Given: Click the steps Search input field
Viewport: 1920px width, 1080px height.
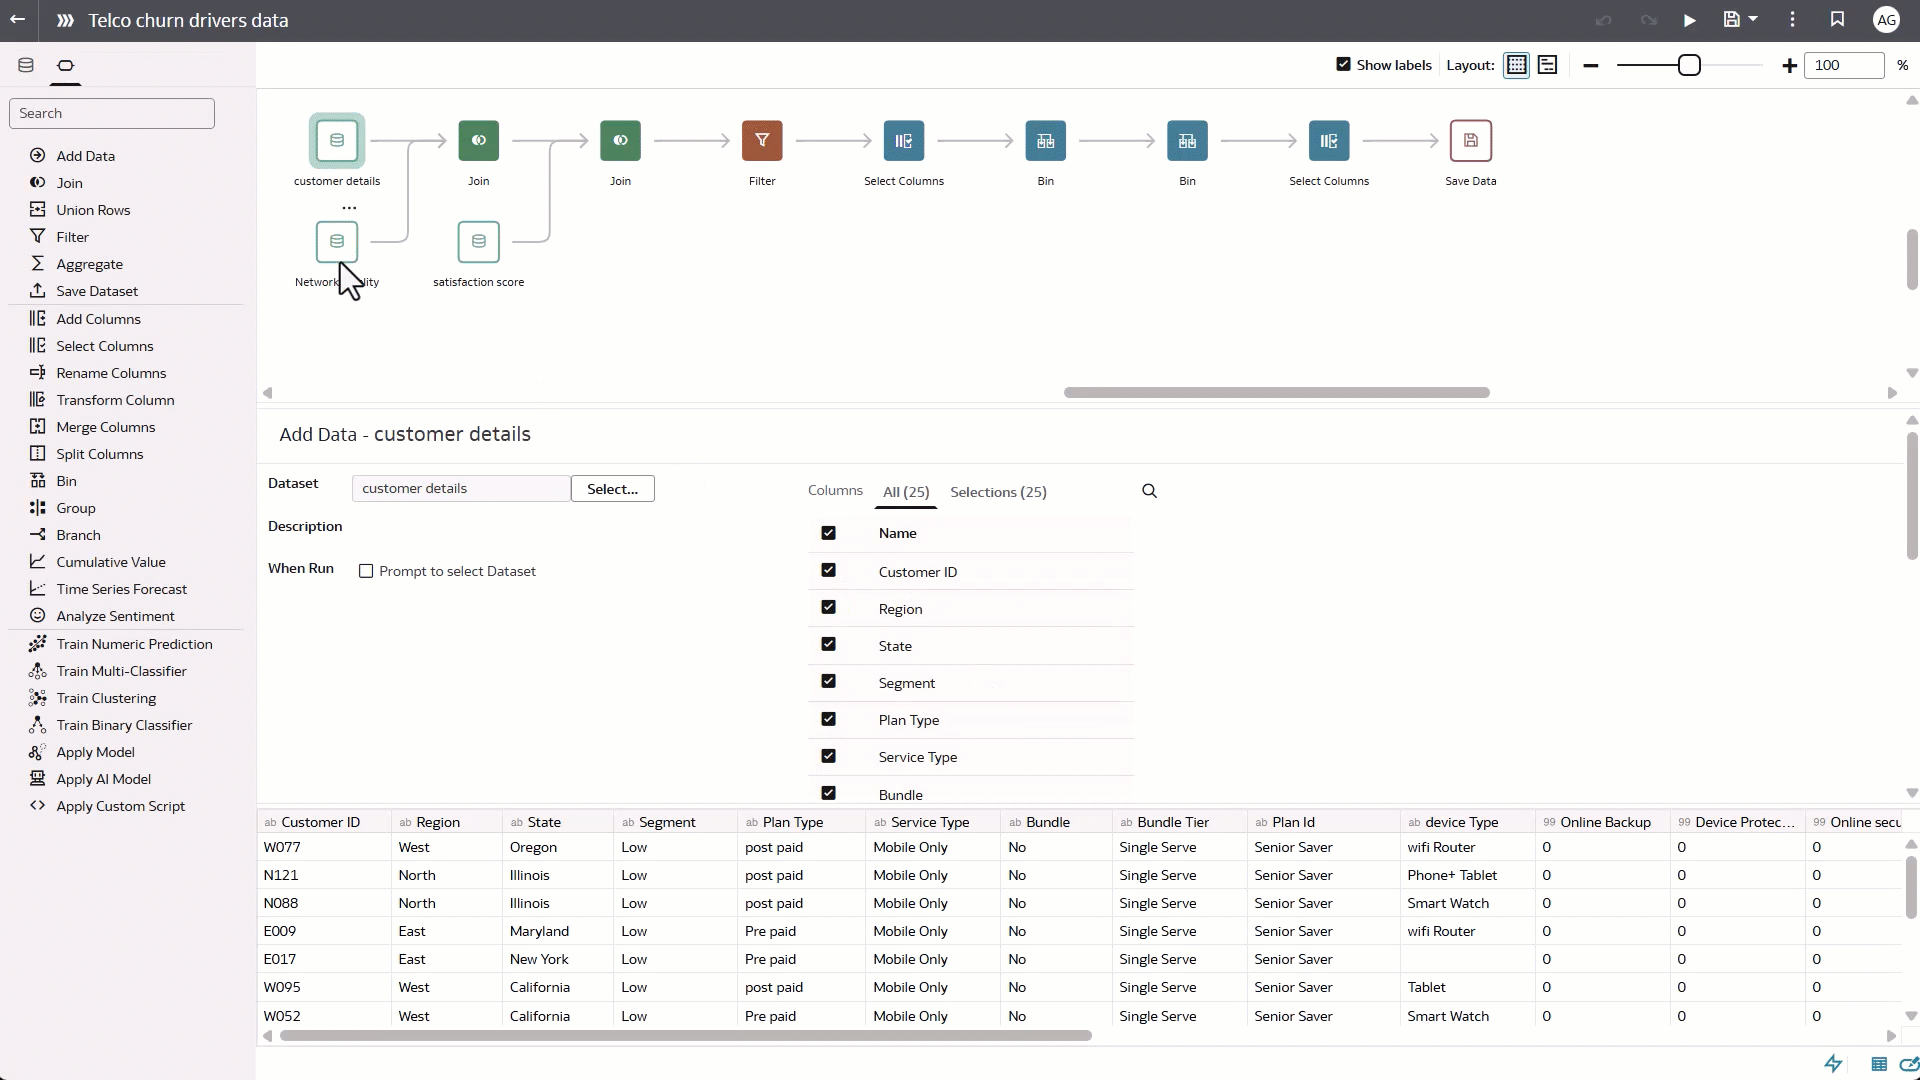Looking at the screenshot, I should point(112,113).
